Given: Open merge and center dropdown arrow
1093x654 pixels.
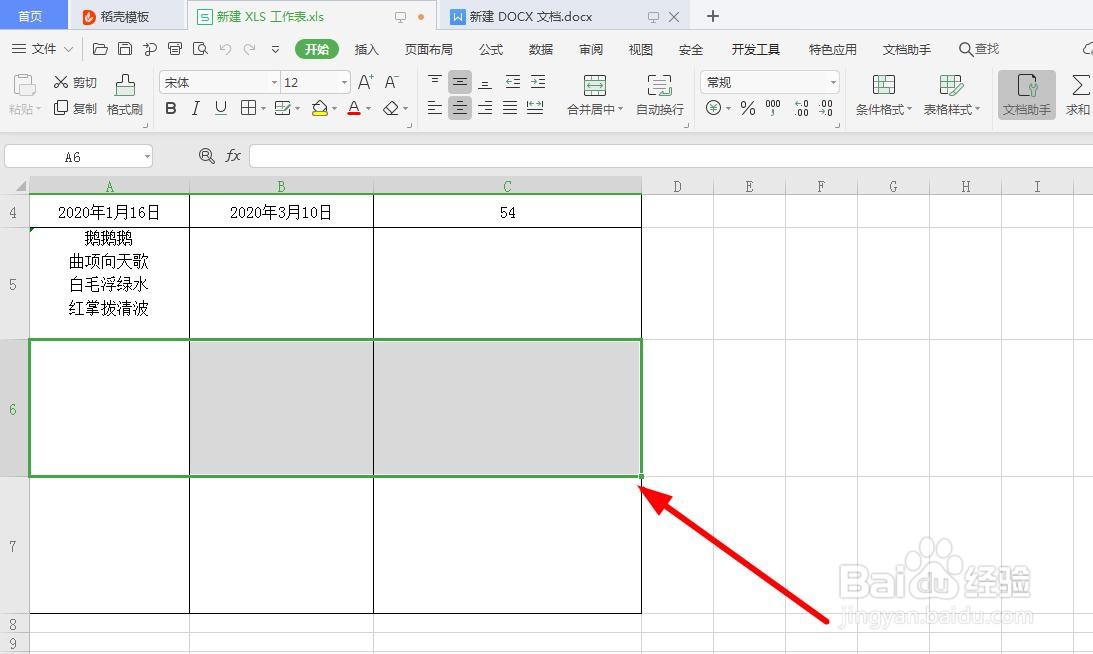Looking at the screenshot, I should click(620, 109).
